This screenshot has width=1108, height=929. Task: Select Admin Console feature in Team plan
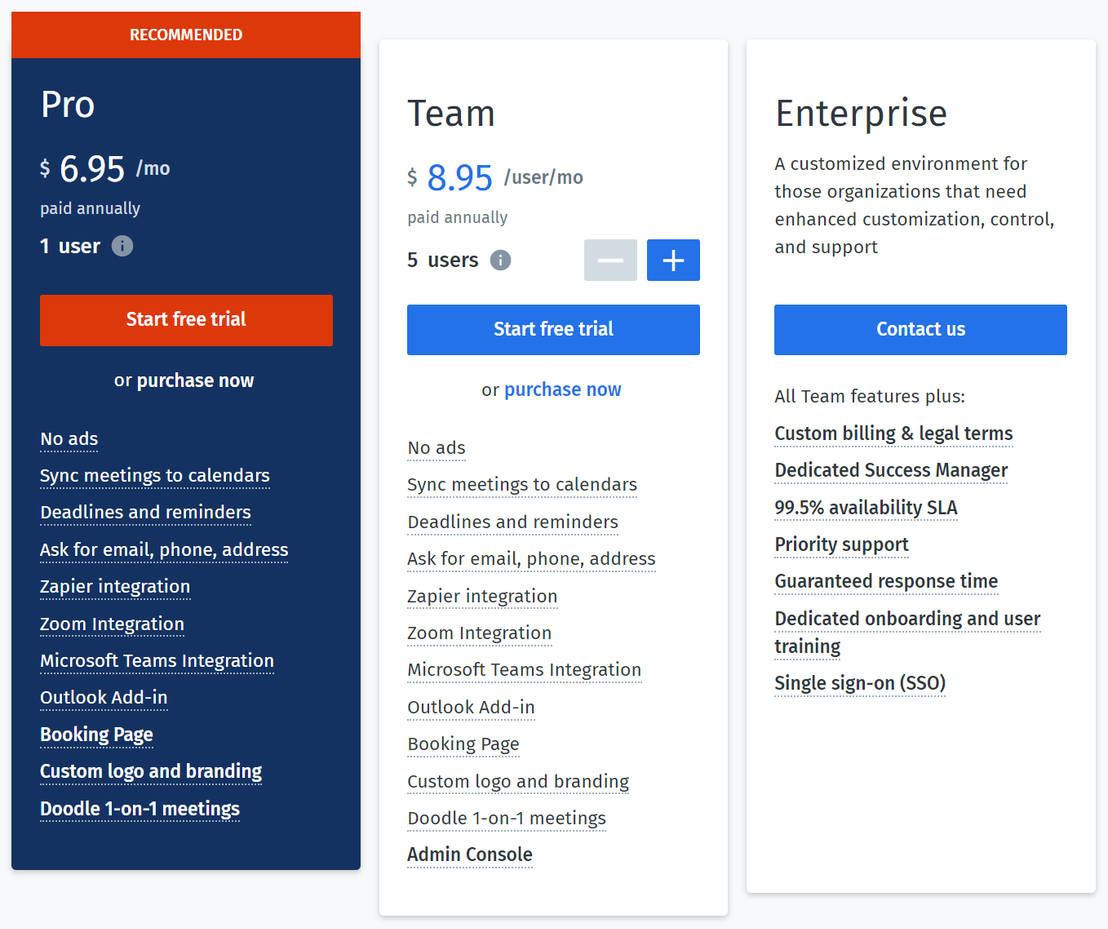click(x=469, y=855)
